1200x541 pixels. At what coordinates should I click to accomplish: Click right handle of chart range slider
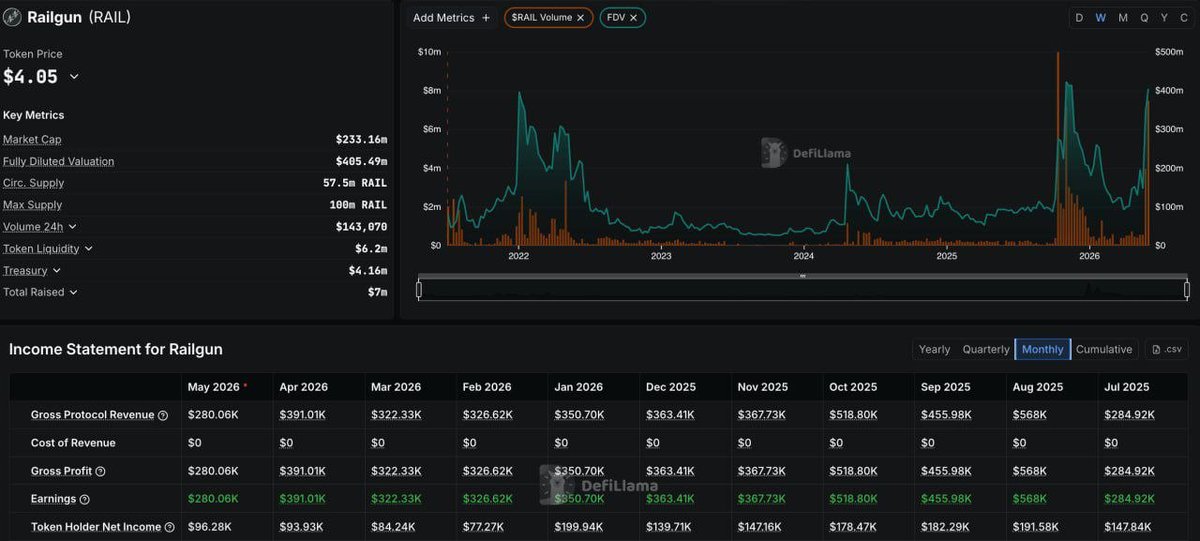(x=1187, y=290)
